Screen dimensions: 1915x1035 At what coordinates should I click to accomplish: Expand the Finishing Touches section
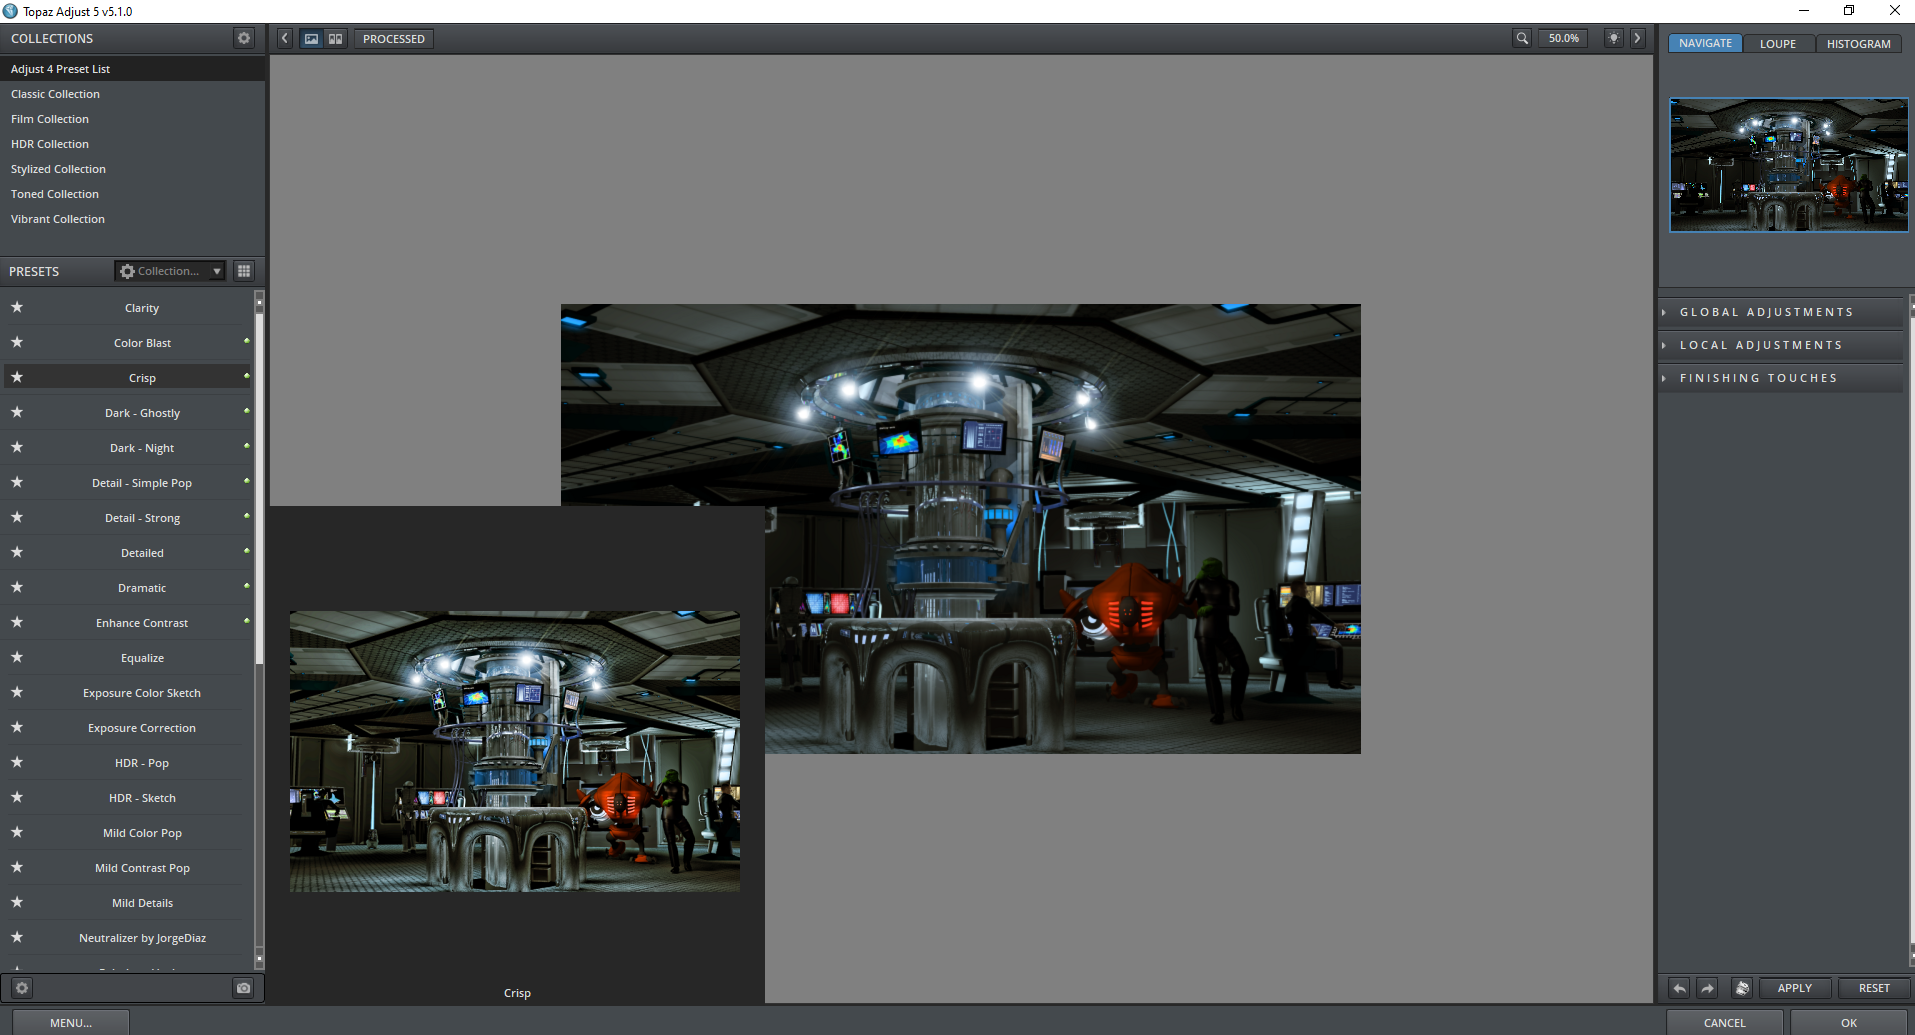[x=1782, y=378]
